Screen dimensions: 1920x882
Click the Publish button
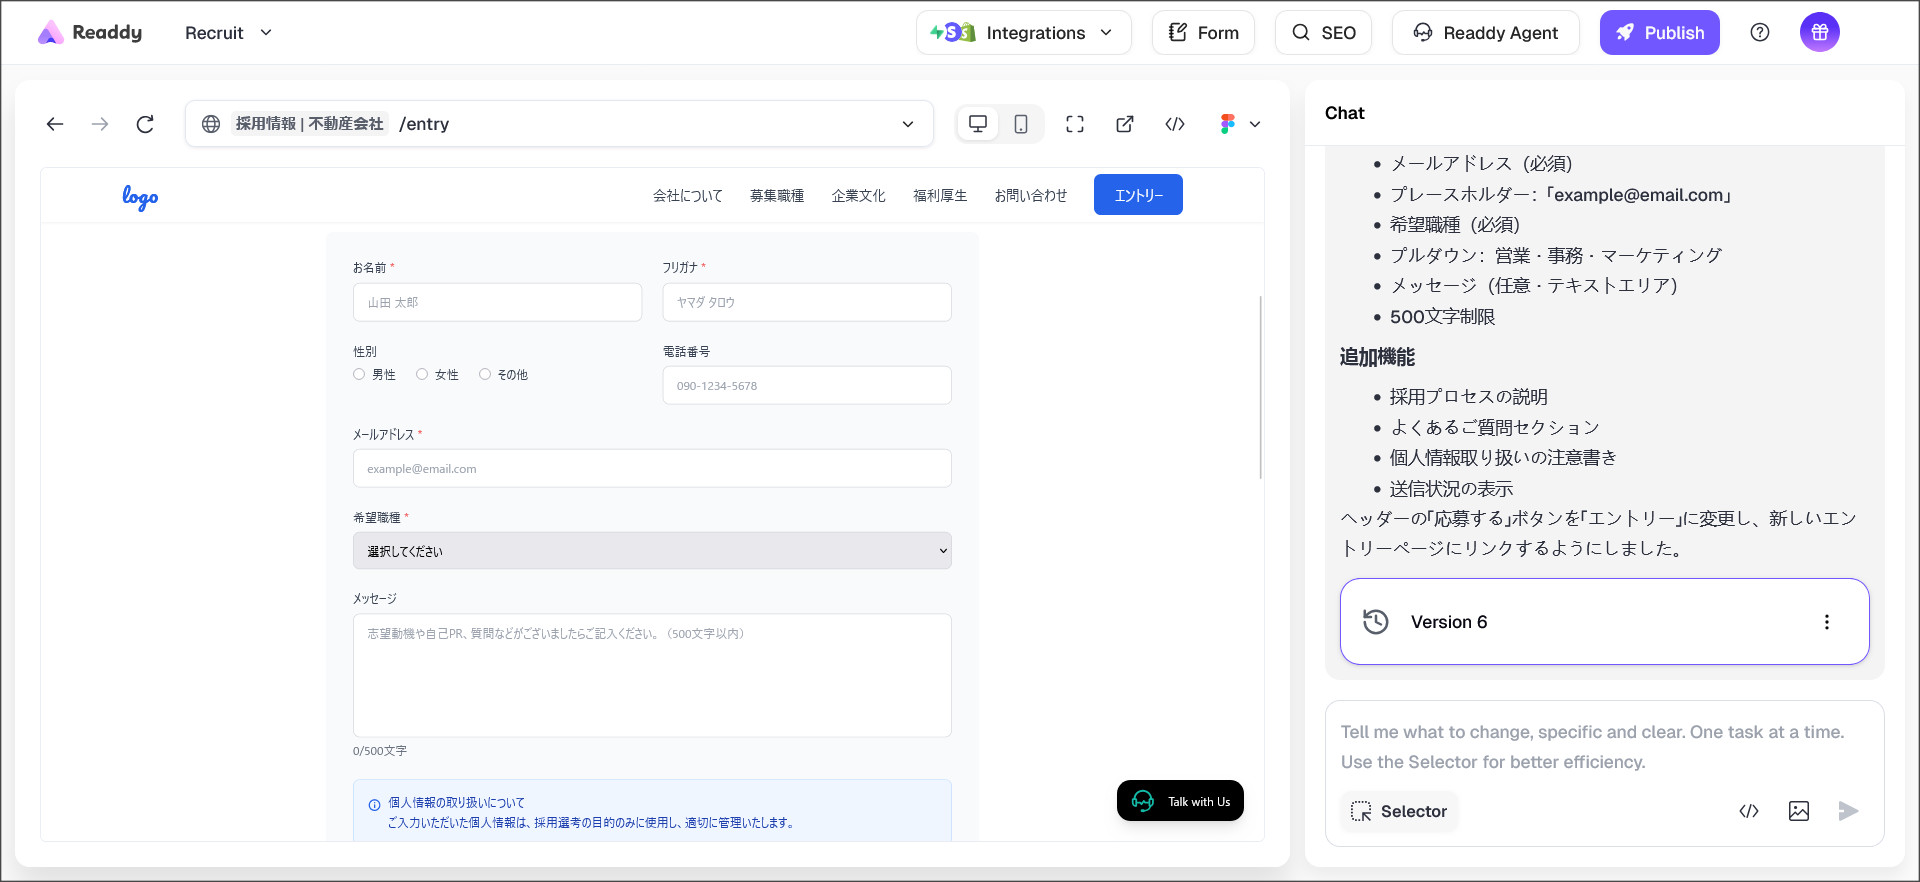1659,33
